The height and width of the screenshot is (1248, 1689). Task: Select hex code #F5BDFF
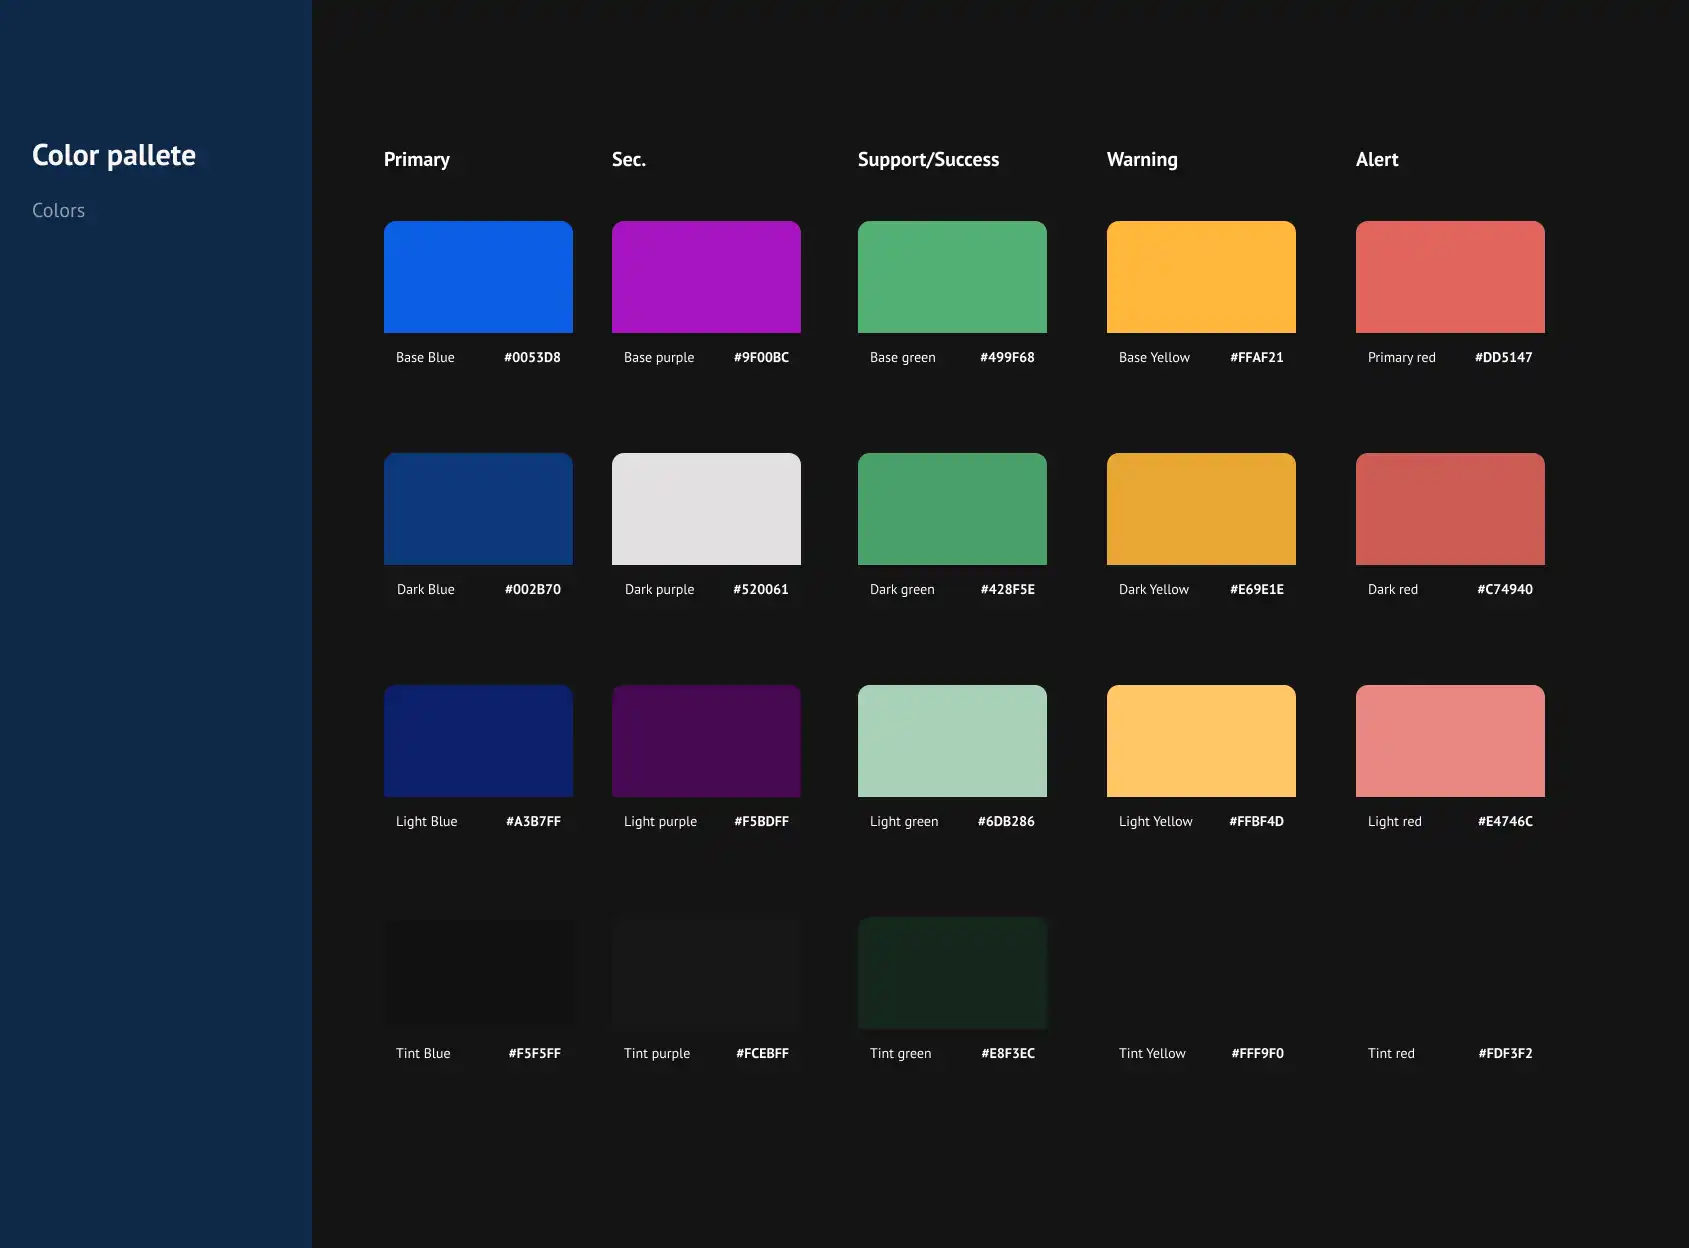[761, 821]
